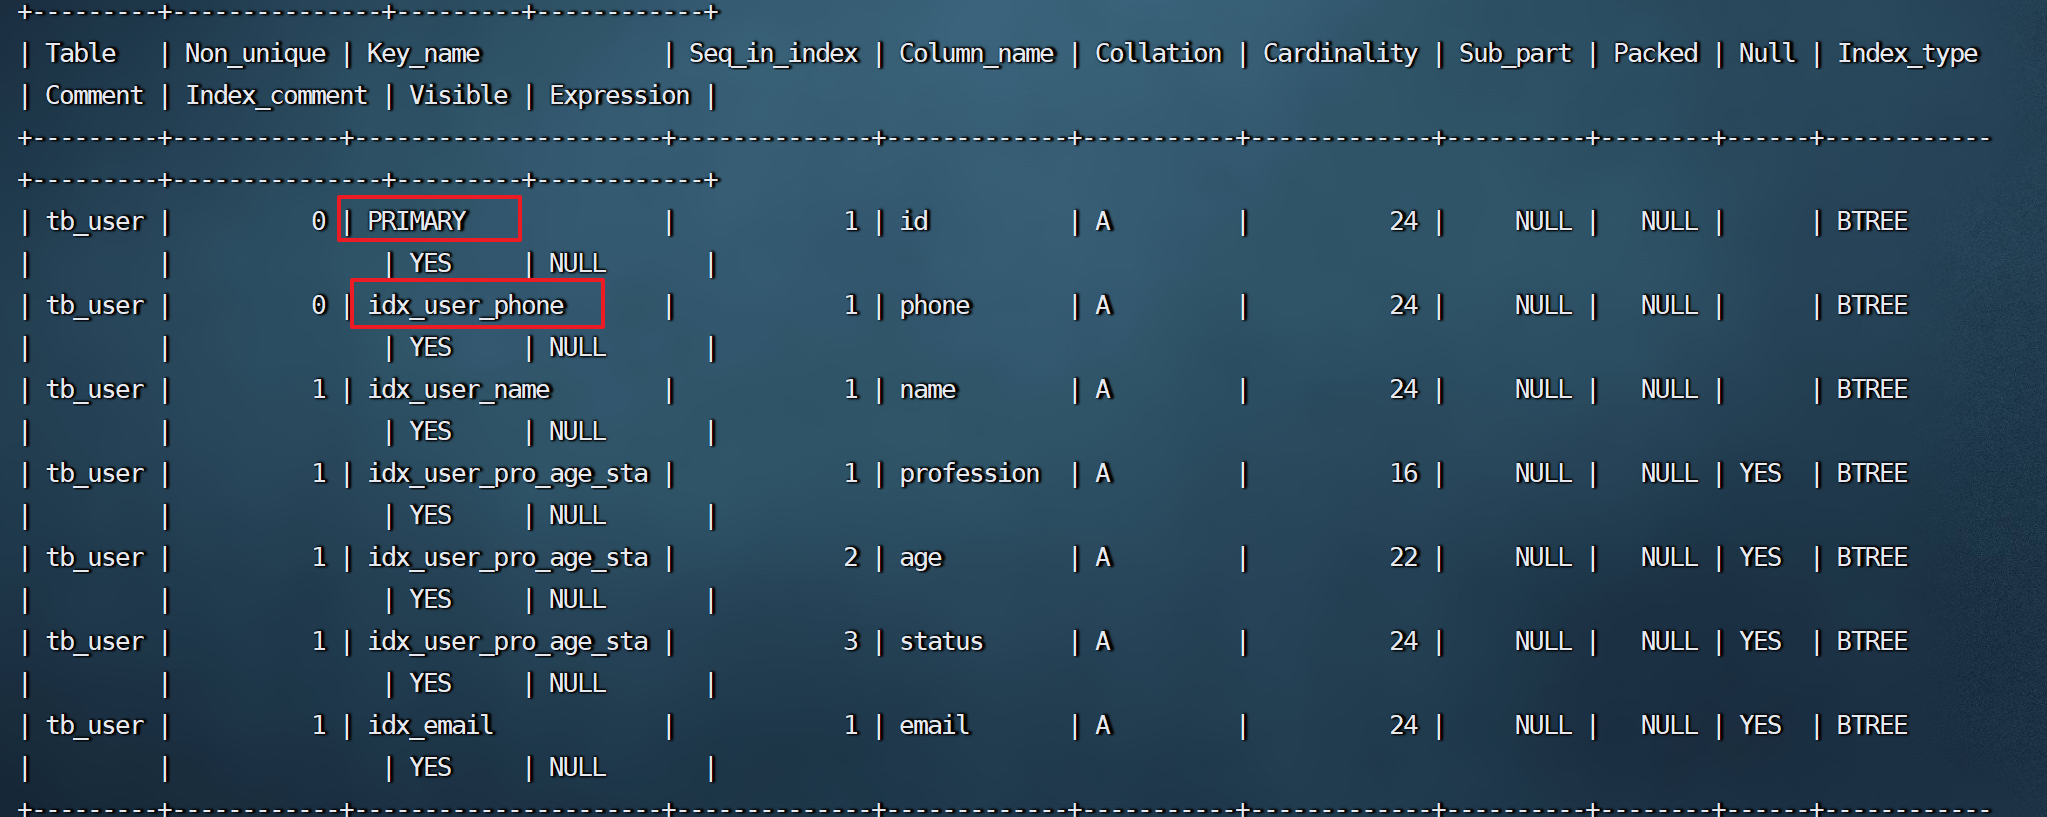This screenshot has height=817, width=2047.
Task: Click the phone column name
Action: 935,306
